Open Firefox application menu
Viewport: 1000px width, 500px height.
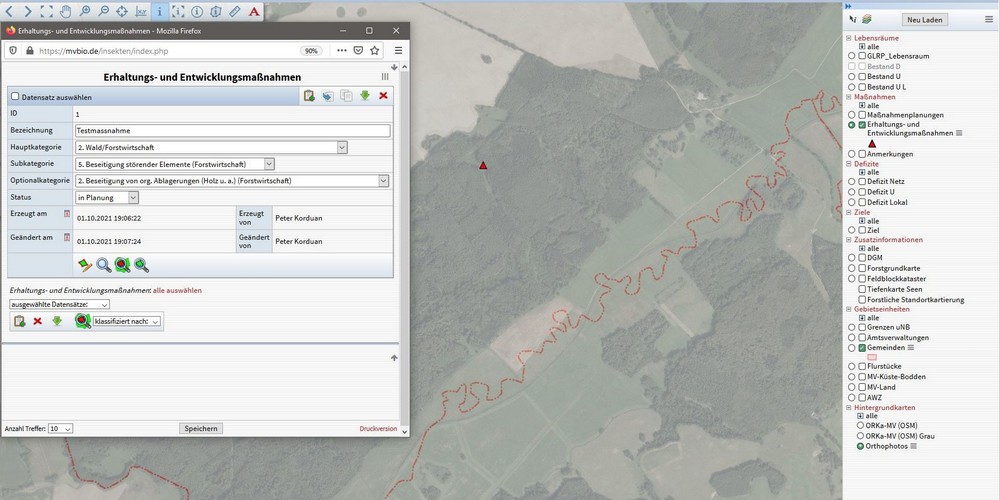(x=398, y=50)
